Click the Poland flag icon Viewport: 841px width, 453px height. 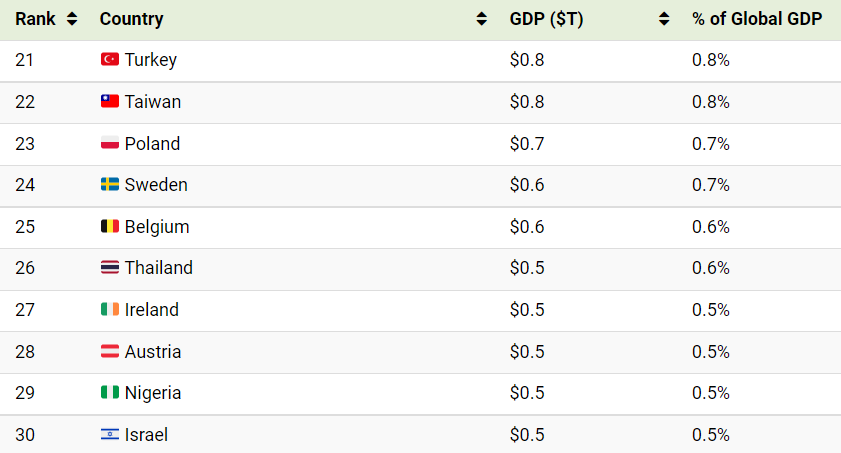pyautogui.click(x=110, y=143)
